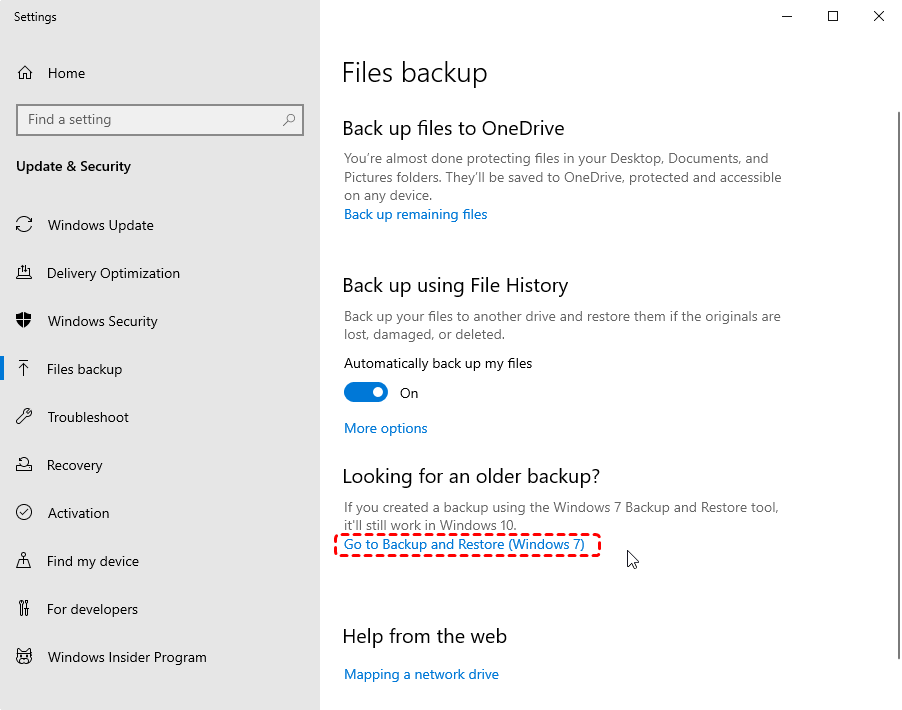Focus the Find a setting search box
Image resolution: width=902 pixels, height=710 pixels.
point(160,120)
